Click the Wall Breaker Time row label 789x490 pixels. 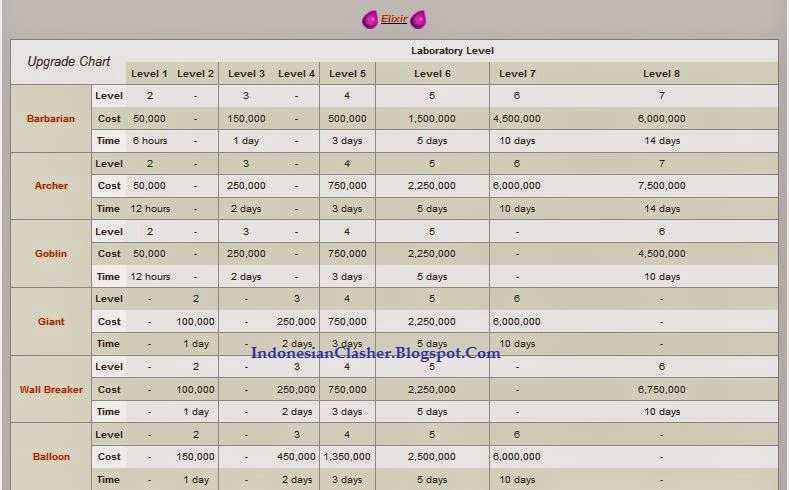(108, 412)
